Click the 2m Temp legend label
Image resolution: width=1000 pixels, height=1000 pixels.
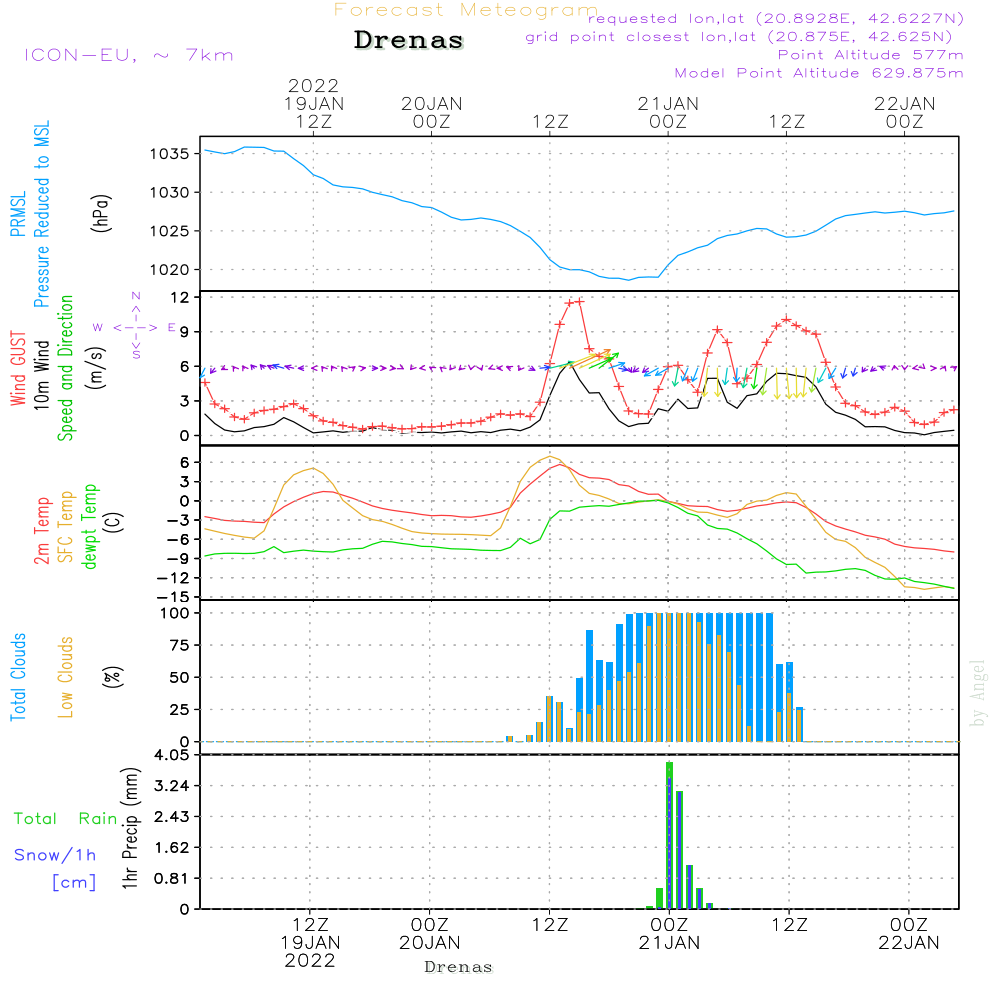[x=42, y=527]
